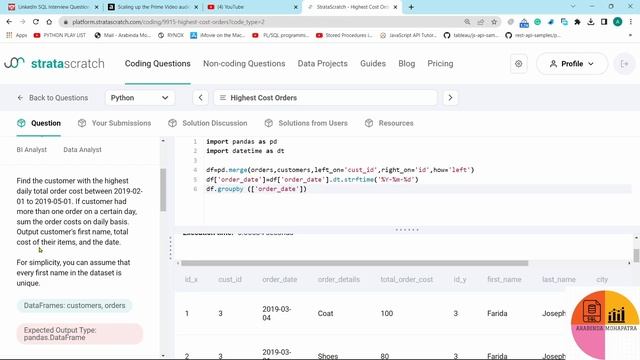The height and width of the screenshot is (360, 640).
Task: Open the browser home page icon
Action: click(49, 22)
